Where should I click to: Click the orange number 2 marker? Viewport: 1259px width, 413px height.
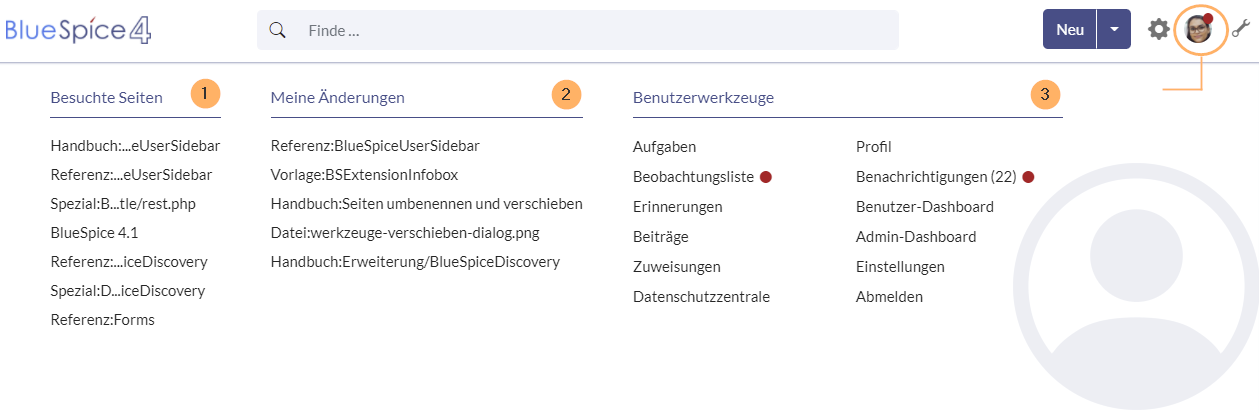tap(566, 95)
